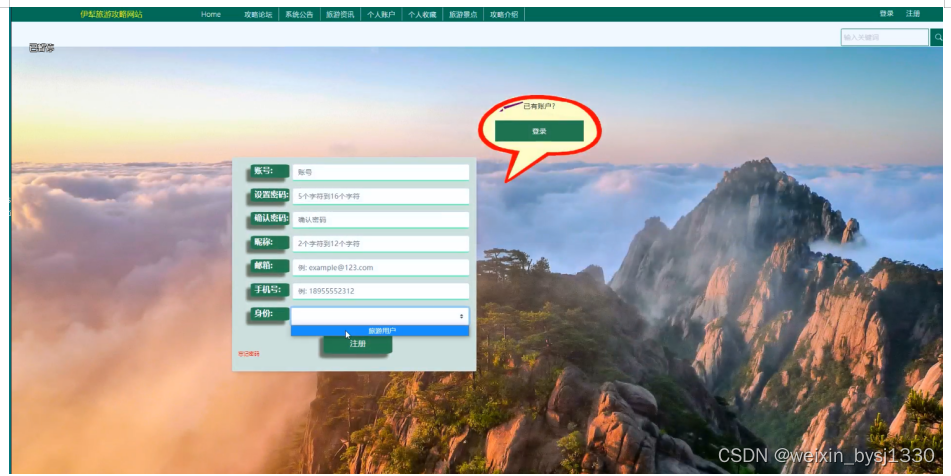Click the 登录 link in top bar
Image resolution: width=951 pixels, height=476 pixels.
click(887, 13)
